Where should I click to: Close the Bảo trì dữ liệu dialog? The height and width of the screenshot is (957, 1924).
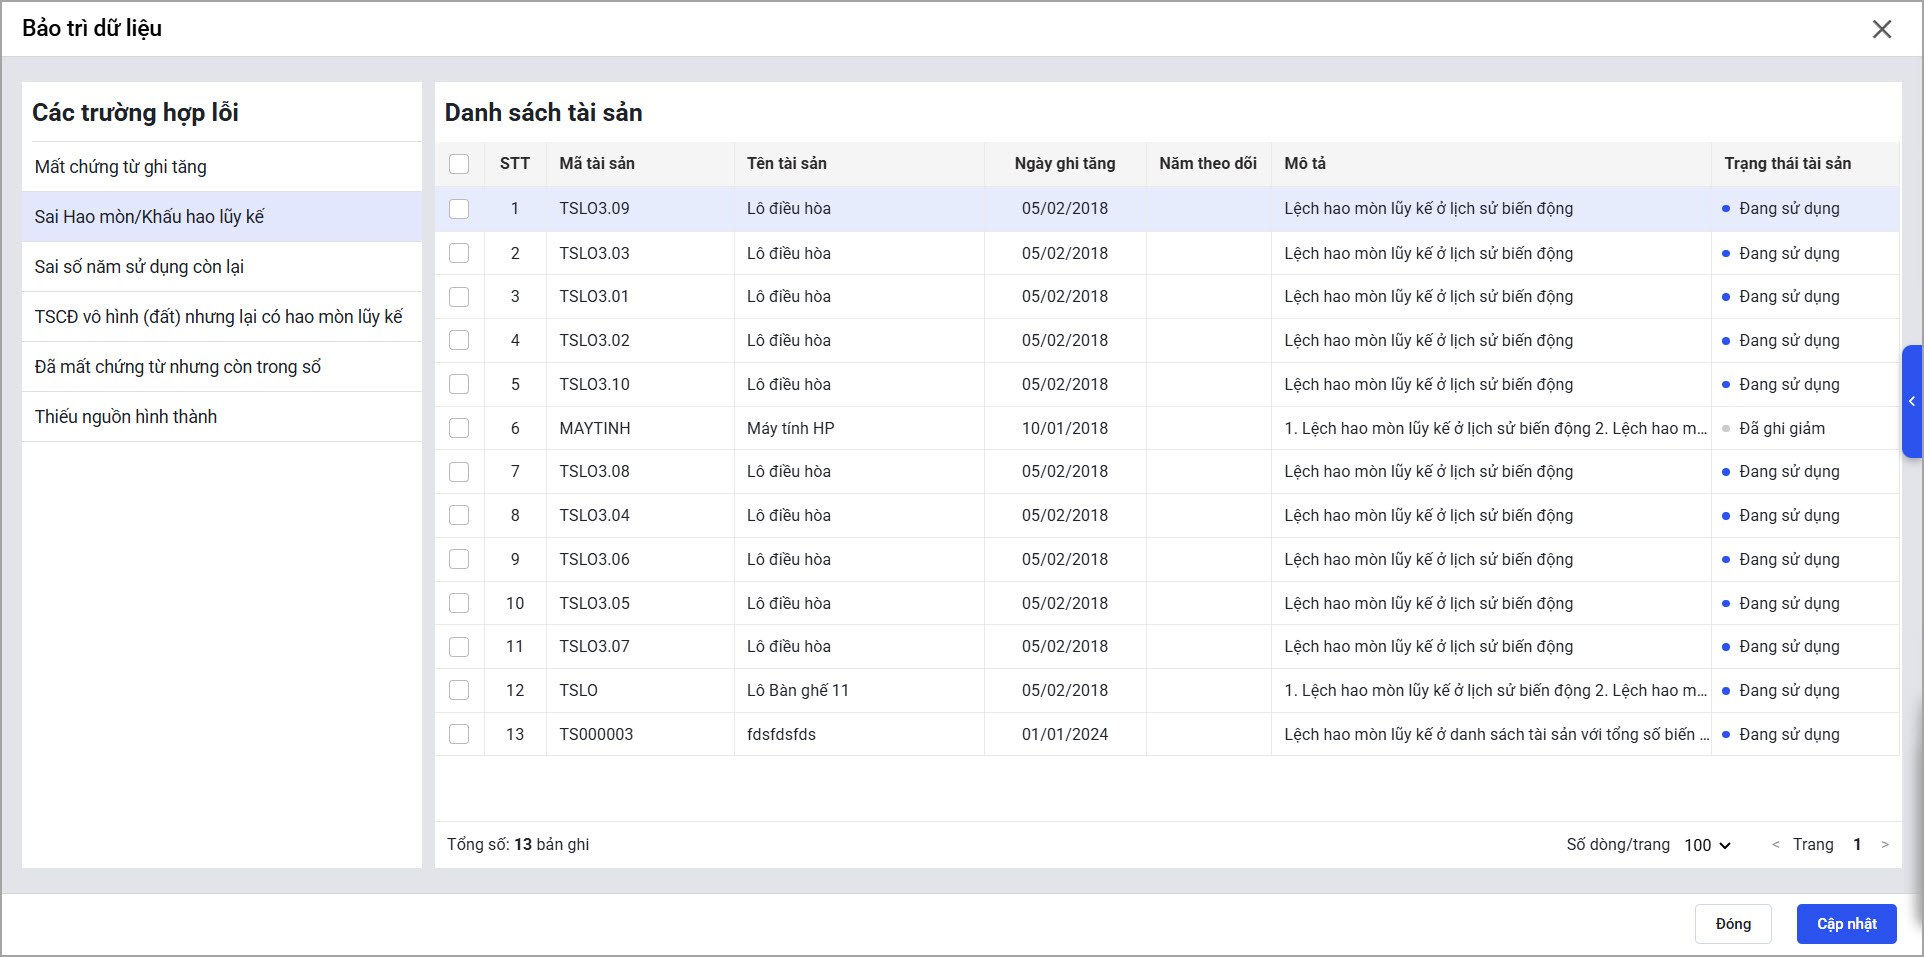[1881, 29]
